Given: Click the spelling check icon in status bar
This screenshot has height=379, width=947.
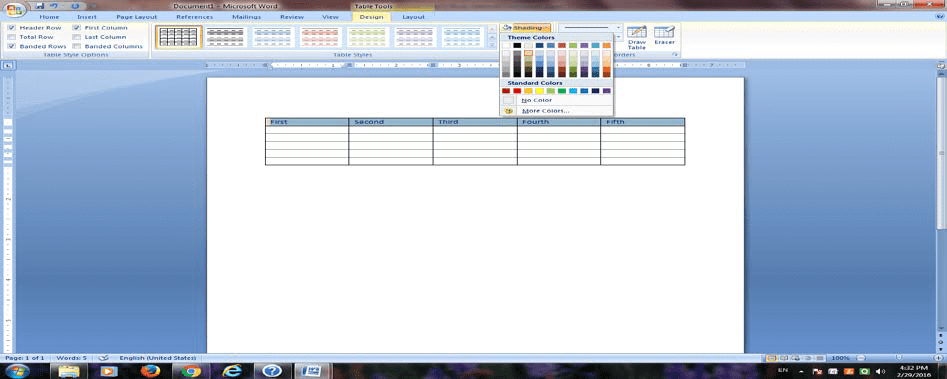Looking at the screenshot, I should pyautogui.click(x=103, y=358).
